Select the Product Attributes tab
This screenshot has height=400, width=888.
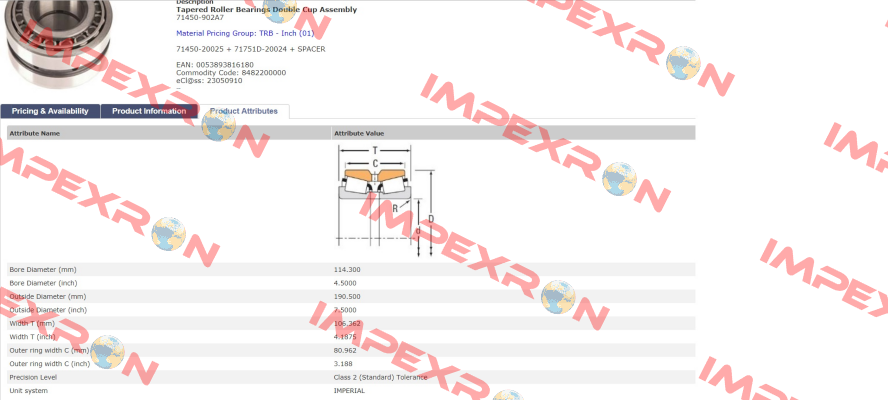point(244,111)
